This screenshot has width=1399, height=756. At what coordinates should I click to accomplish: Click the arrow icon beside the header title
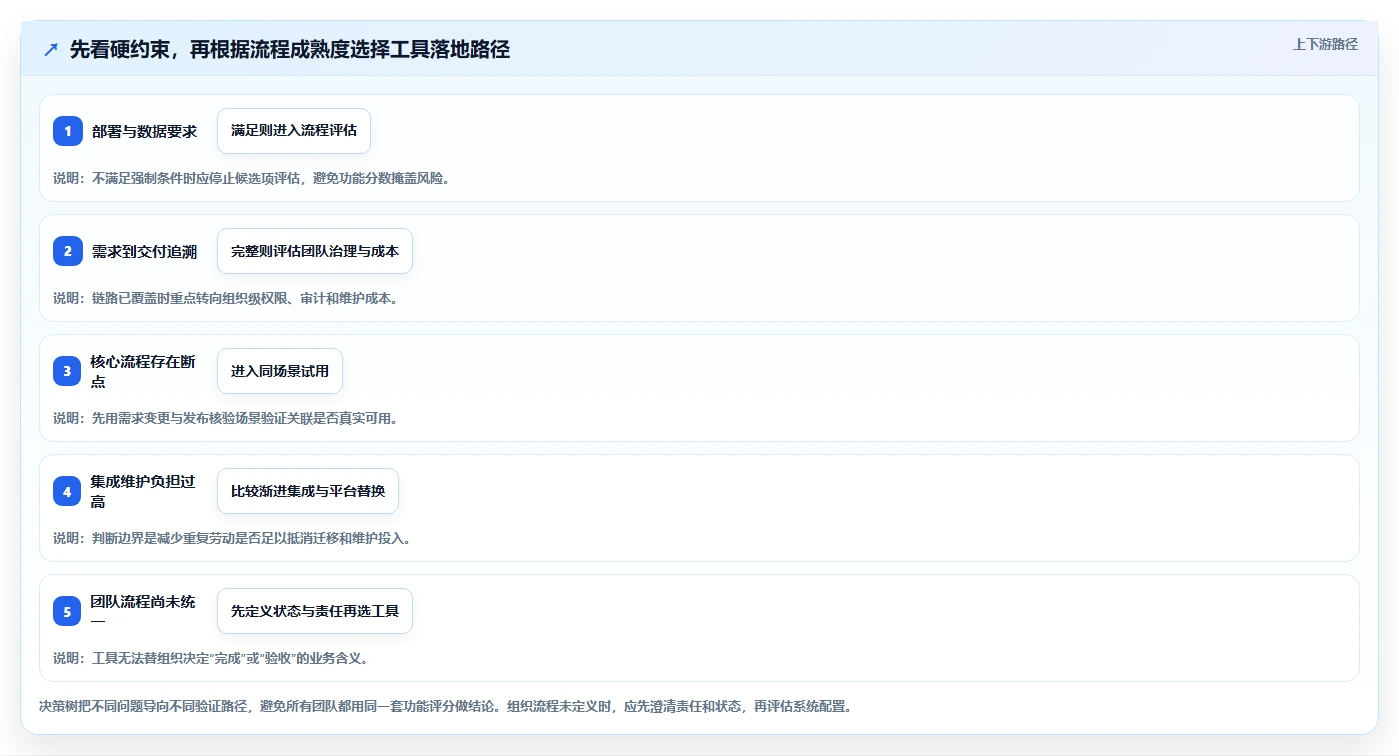(51, 49)
